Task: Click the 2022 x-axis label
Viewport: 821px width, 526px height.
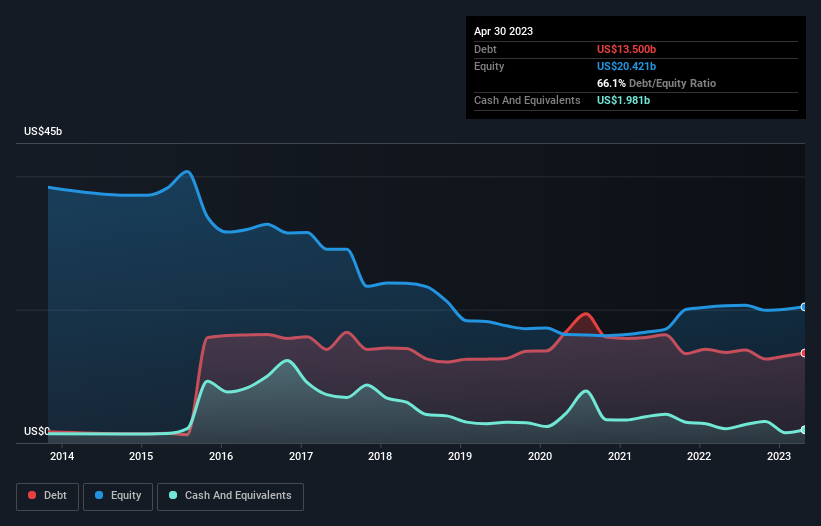Action: 699,456
